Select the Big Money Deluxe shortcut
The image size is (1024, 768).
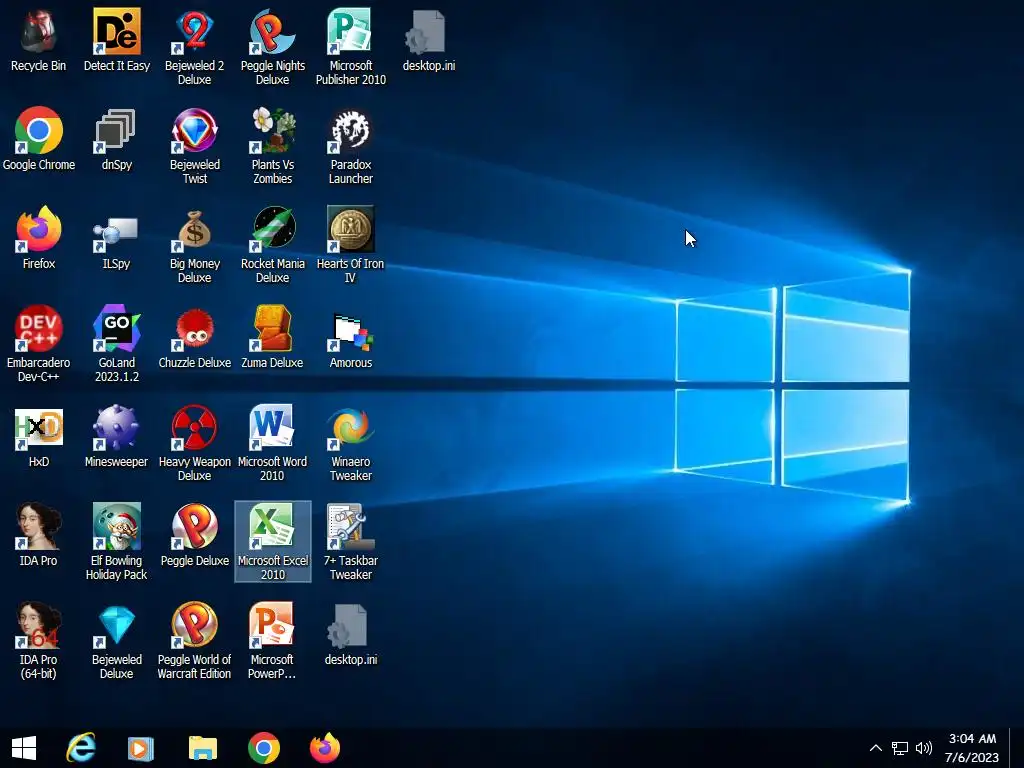tap(195, 245)
